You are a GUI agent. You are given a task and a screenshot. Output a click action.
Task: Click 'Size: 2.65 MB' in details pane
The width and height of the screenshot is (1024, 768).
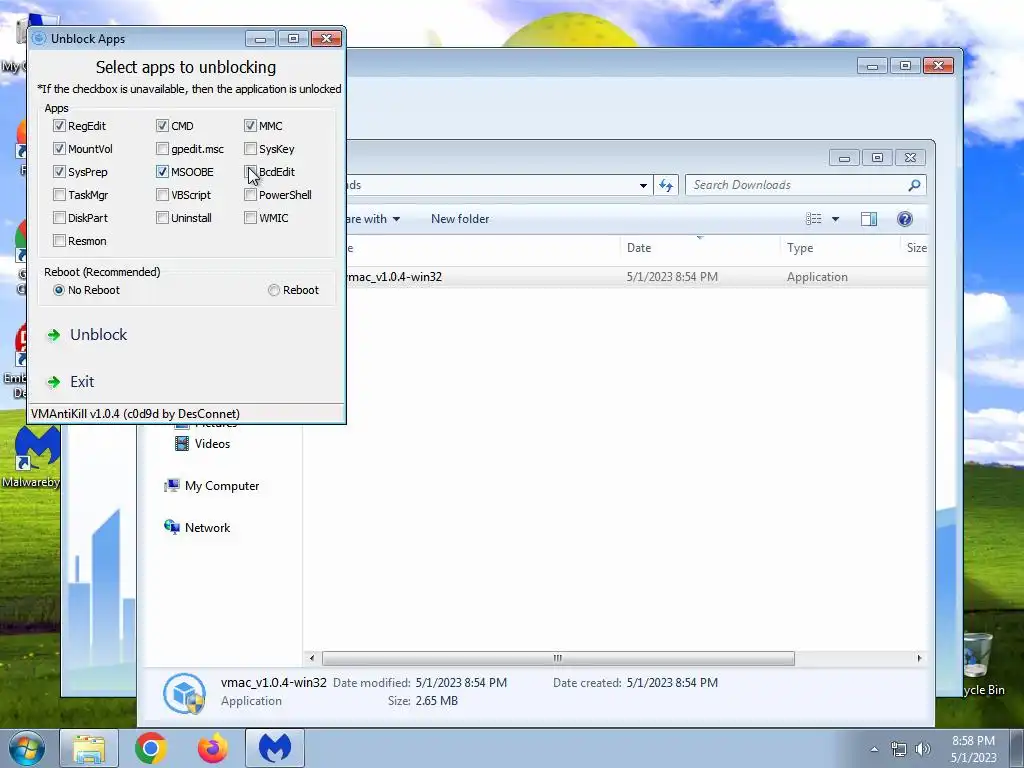click(x=423, y=701)
